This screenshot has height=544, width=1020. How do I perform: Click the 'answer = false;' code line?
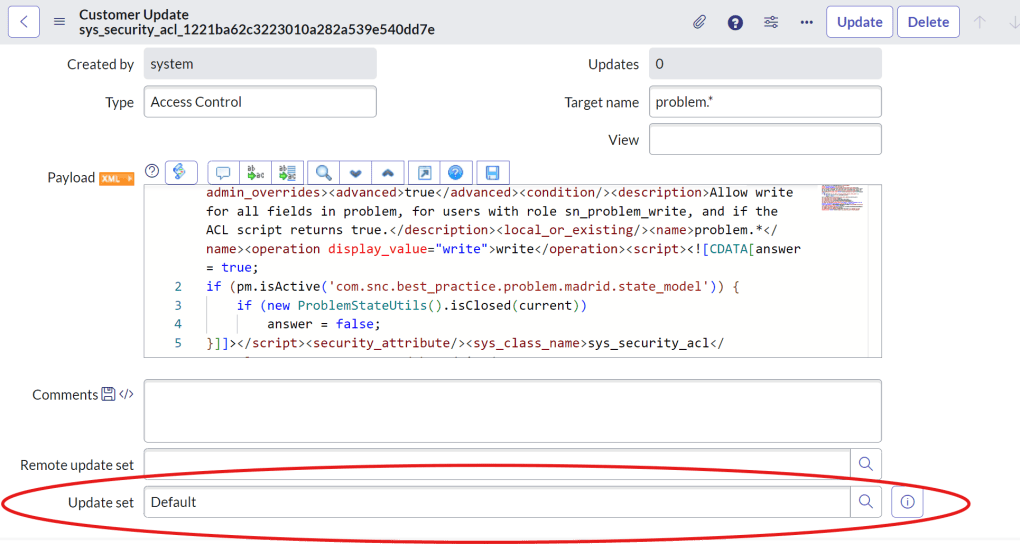324,324
